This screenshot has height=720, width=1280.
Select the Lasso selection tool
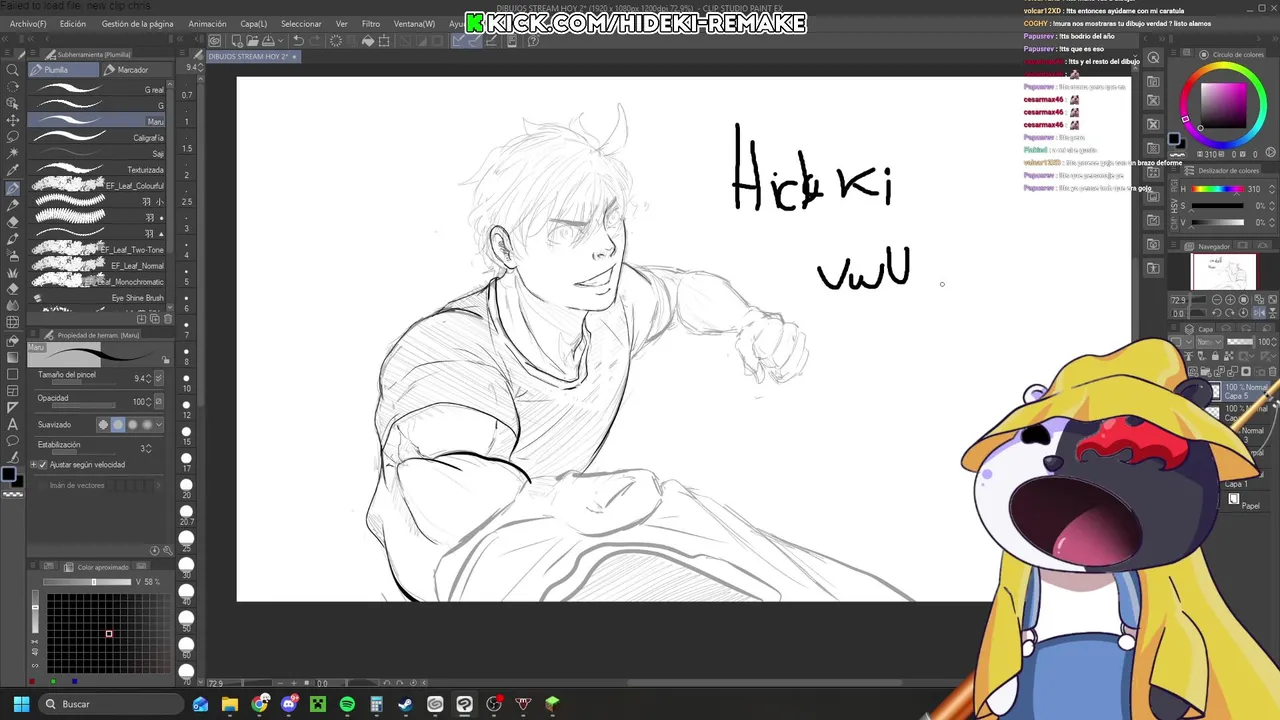point(12,137)
